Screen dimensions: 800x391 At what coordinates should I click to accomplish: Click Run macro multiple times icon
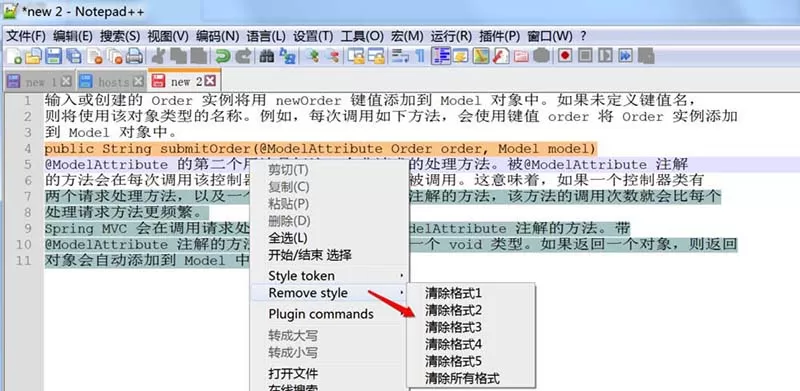626,56
